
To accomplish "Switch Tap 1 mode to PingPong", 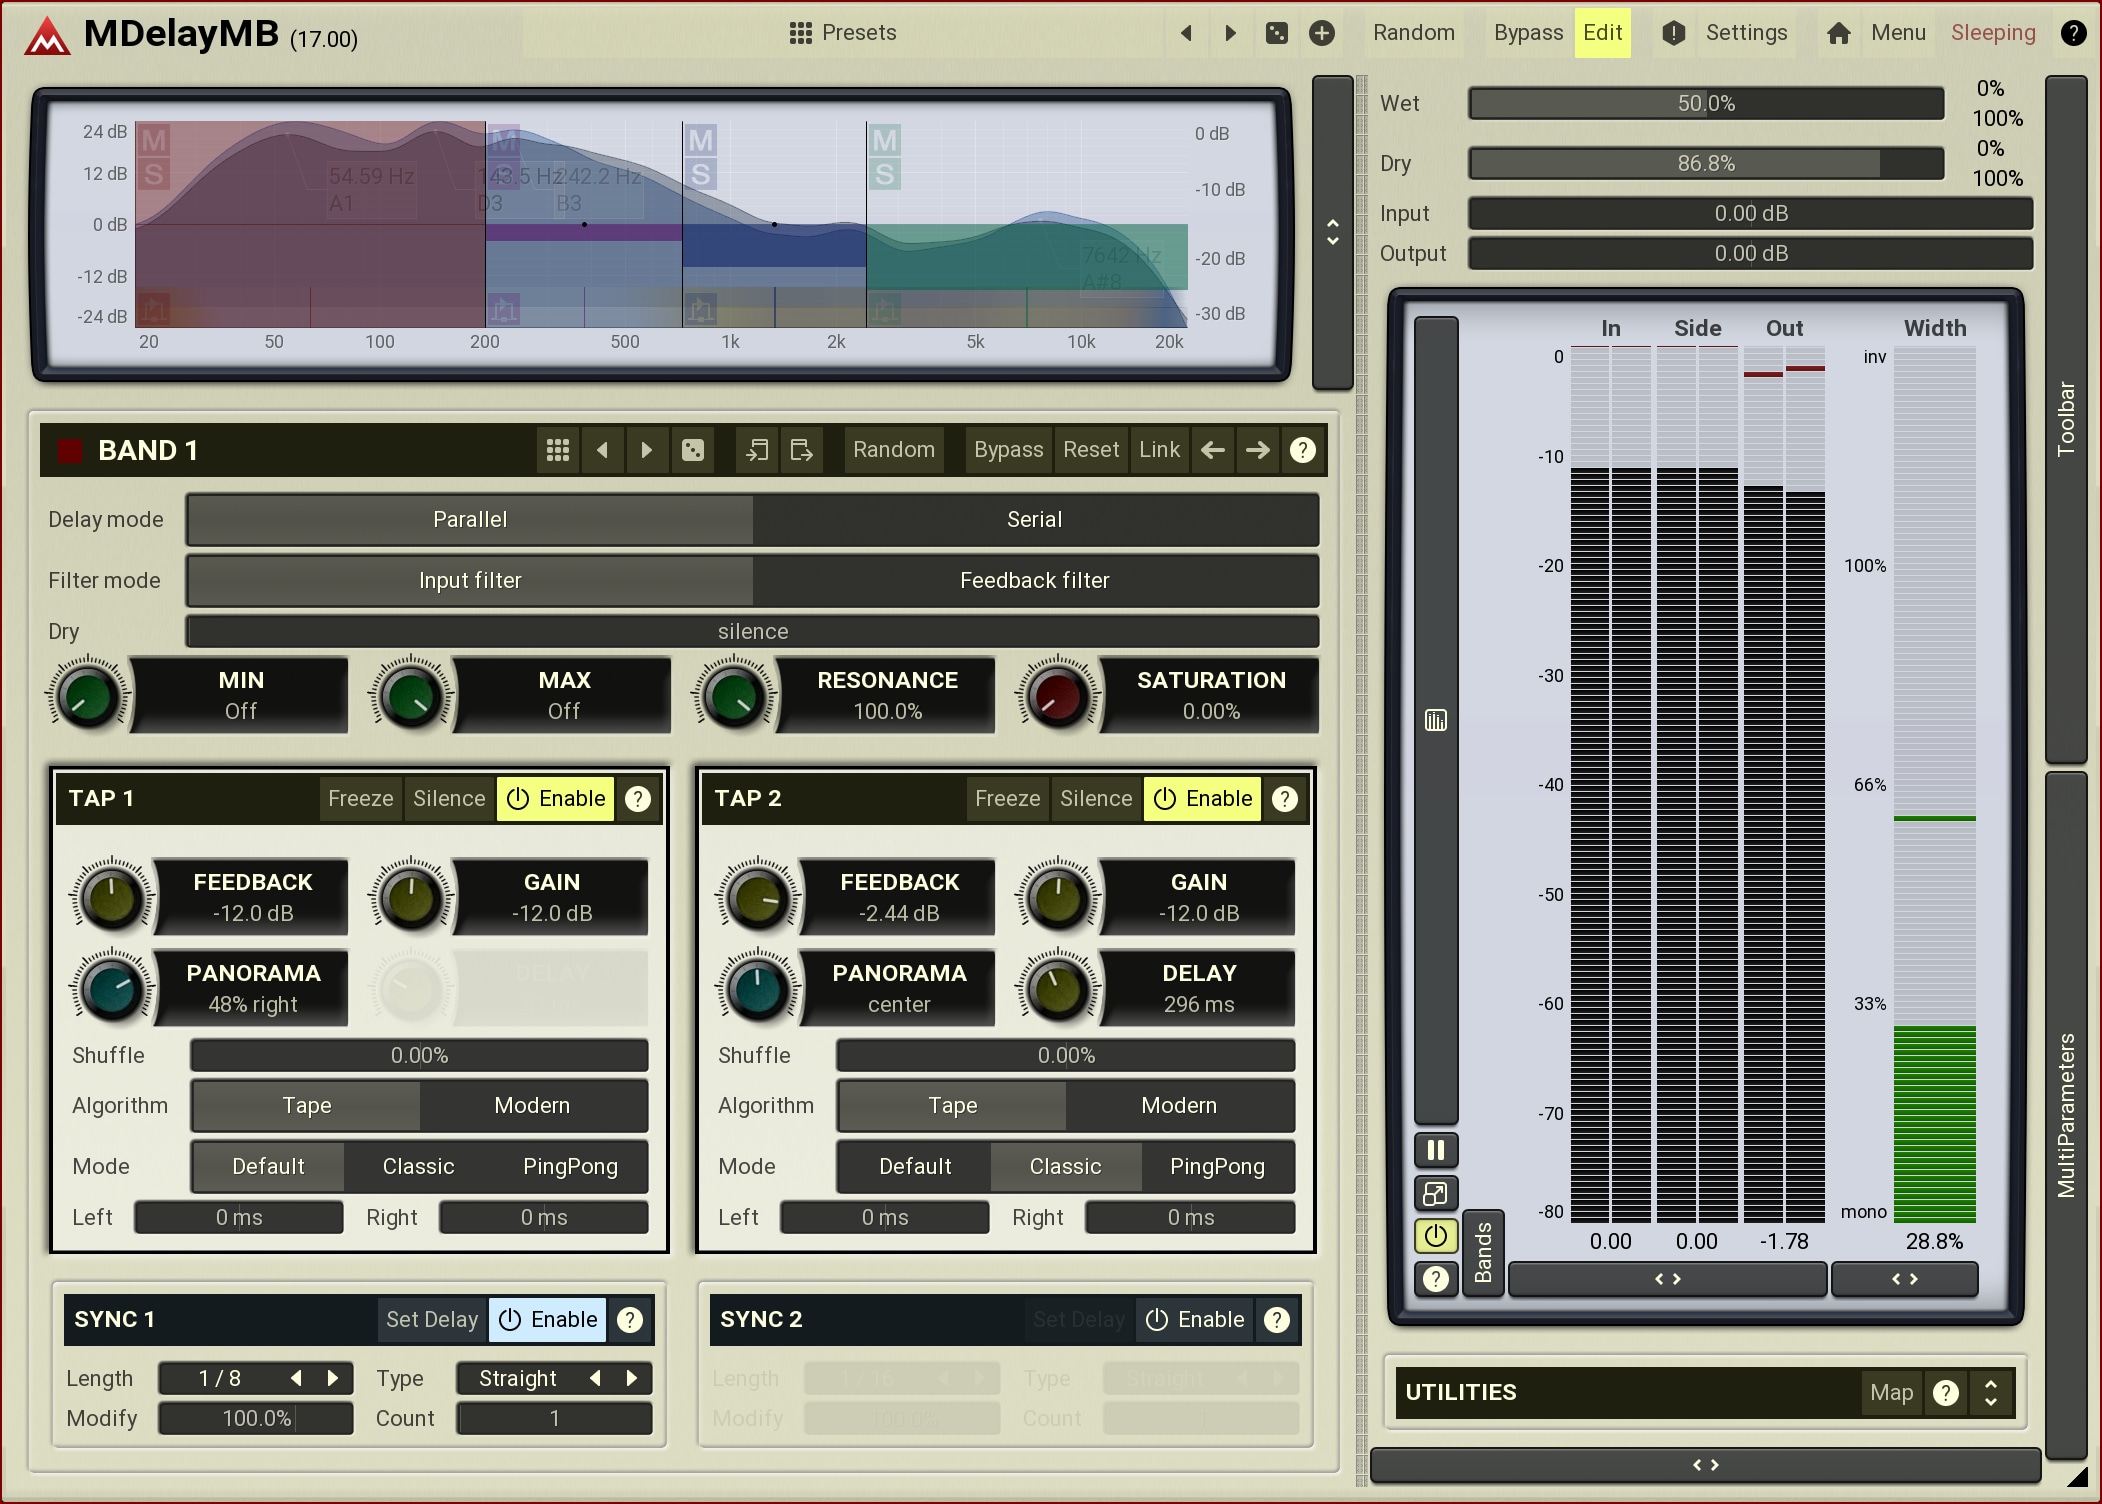I will [x=570, y=1167].
